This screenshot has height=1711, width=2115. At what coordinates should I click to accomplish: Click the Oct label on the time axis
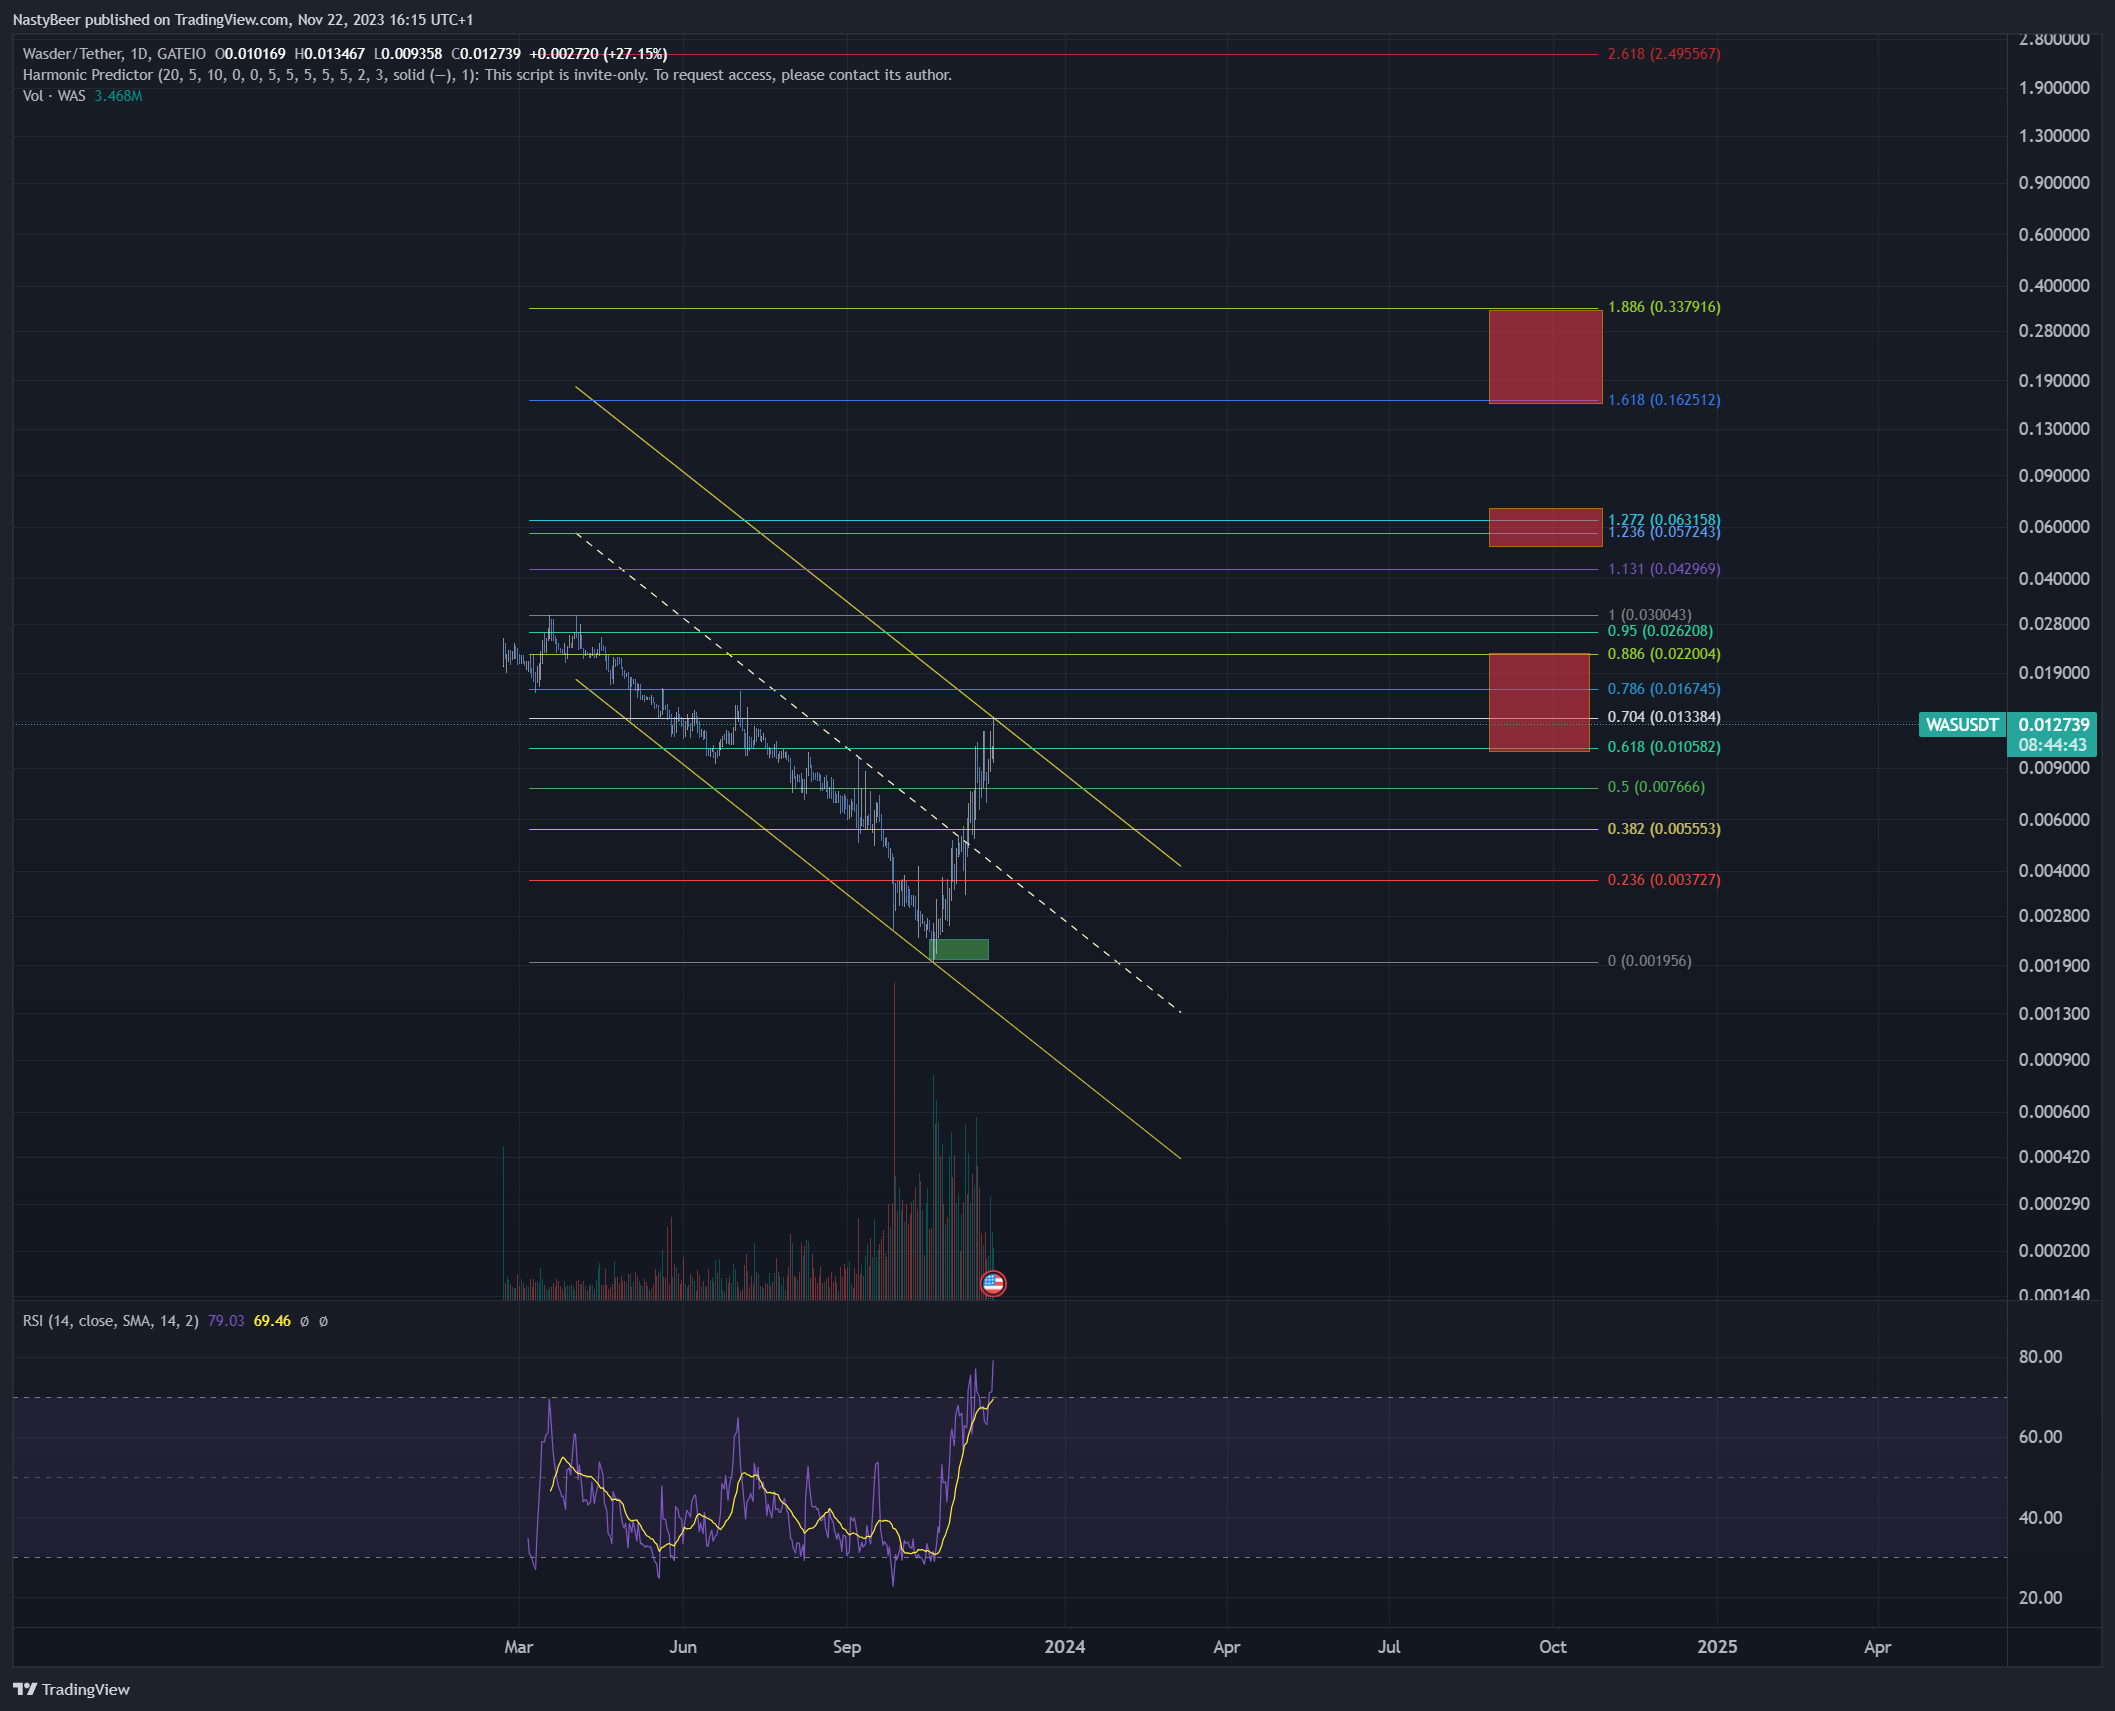tap(1553, 1647)
